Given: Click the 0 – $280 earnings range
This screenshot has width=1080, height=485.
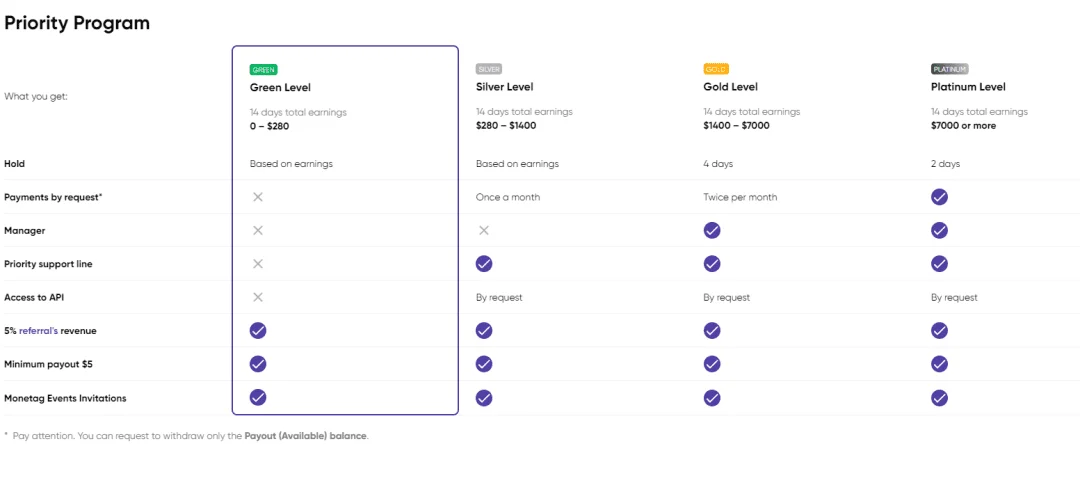Looking at the screenshot, I should tap(271, 126).
